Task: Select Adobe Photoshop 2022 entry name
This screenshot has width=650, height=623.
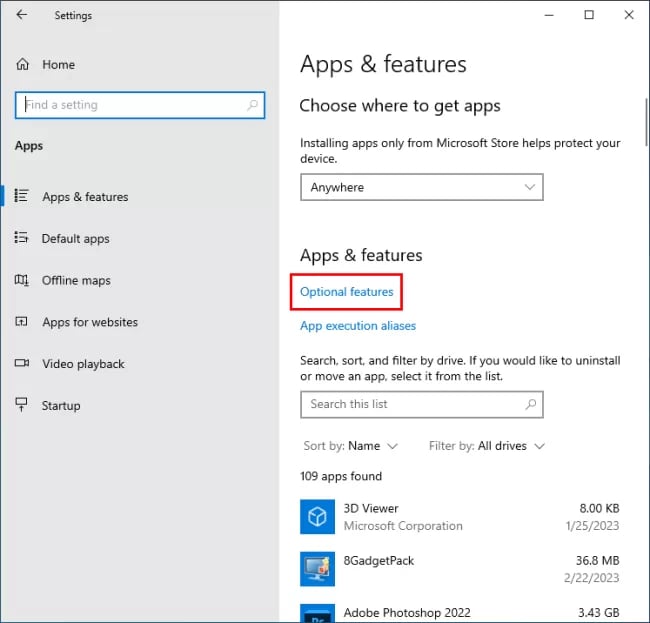Action: [x=407, y=612]
